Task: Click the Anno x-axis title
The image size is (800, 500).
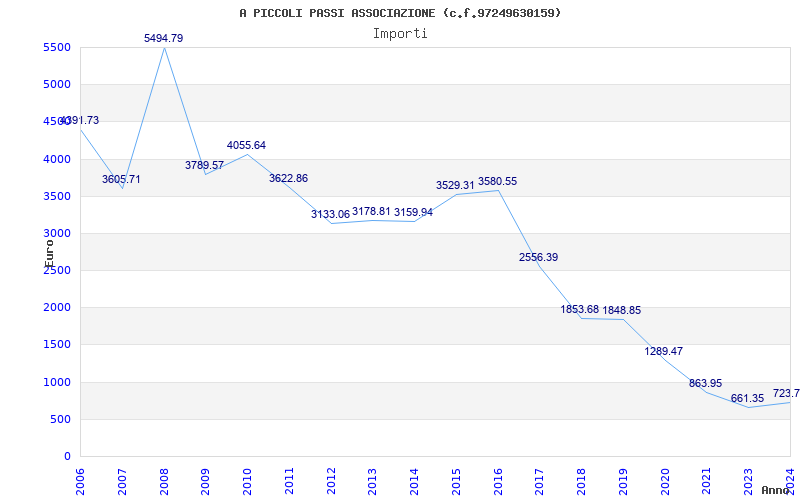Action: 776,490
